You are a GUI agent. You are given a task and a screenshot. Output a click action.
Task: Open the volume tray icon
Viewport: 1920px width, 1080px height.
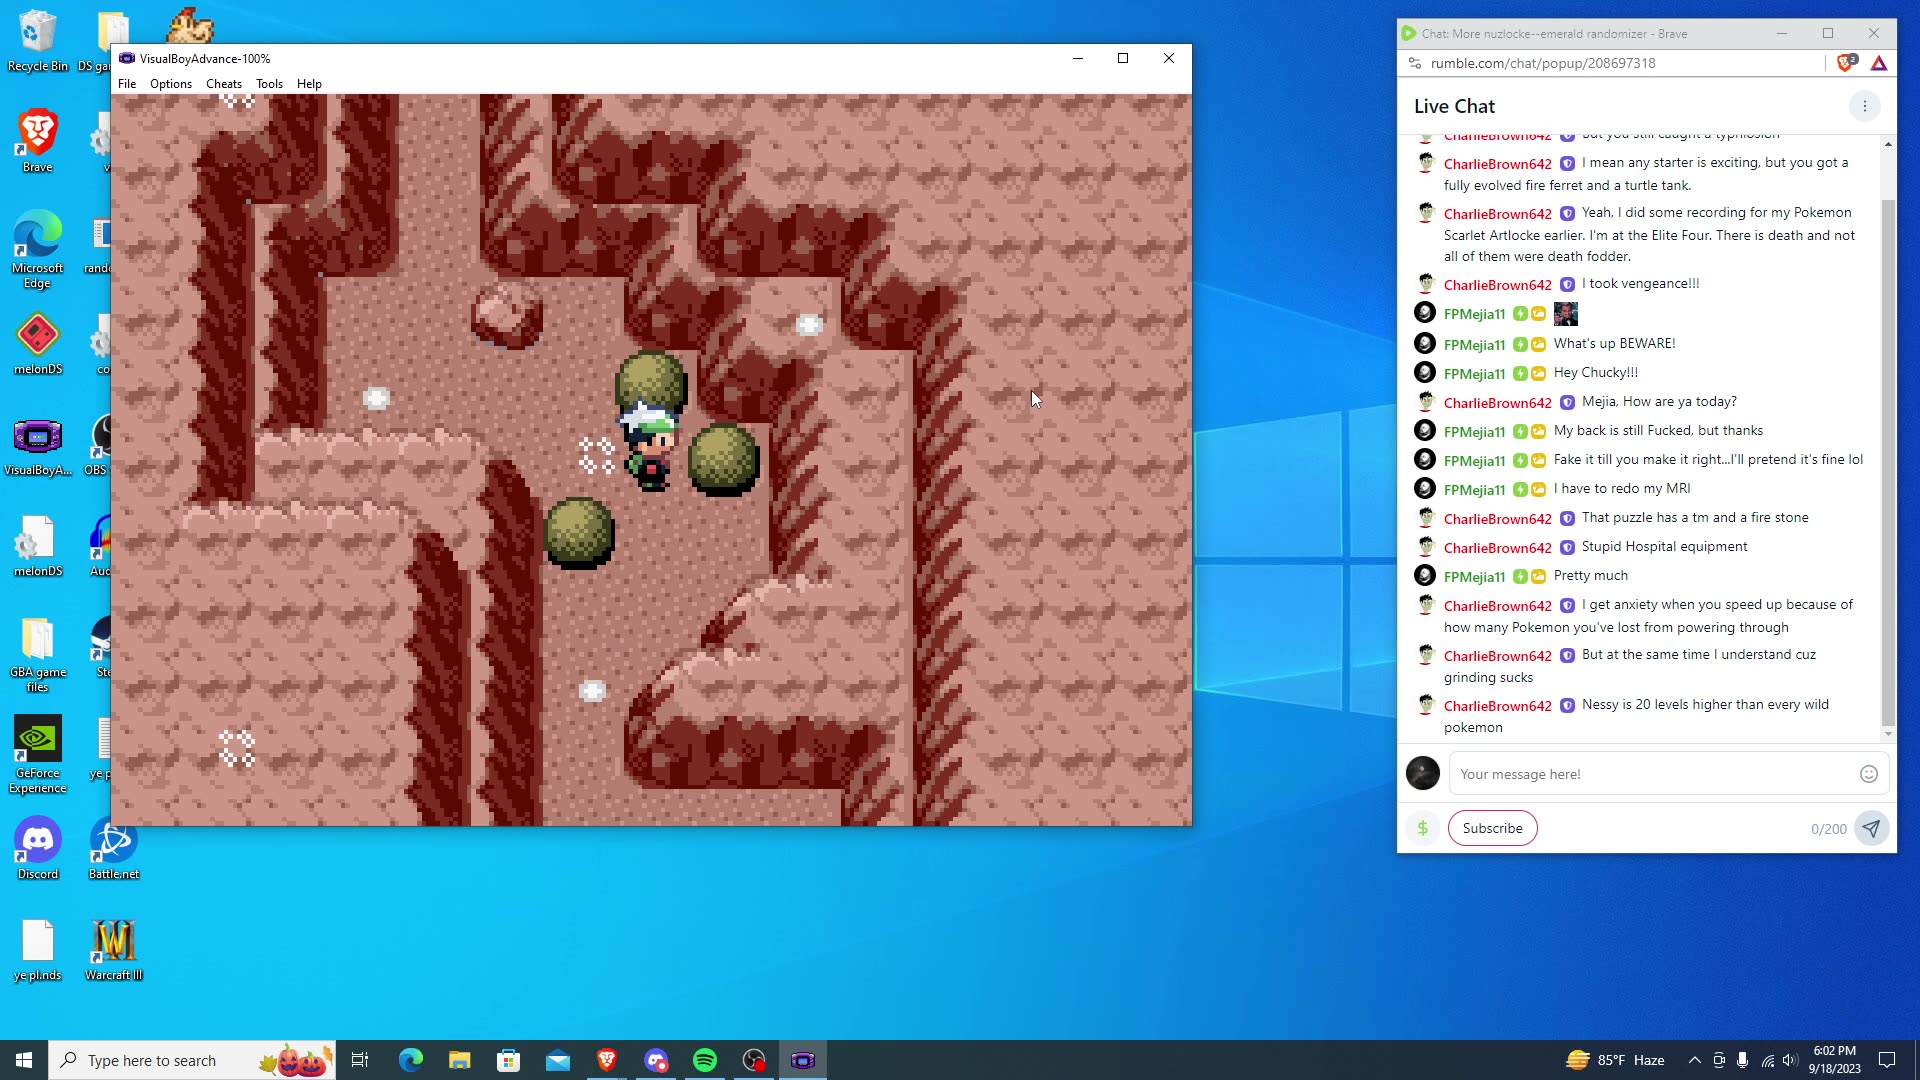1790,1060
